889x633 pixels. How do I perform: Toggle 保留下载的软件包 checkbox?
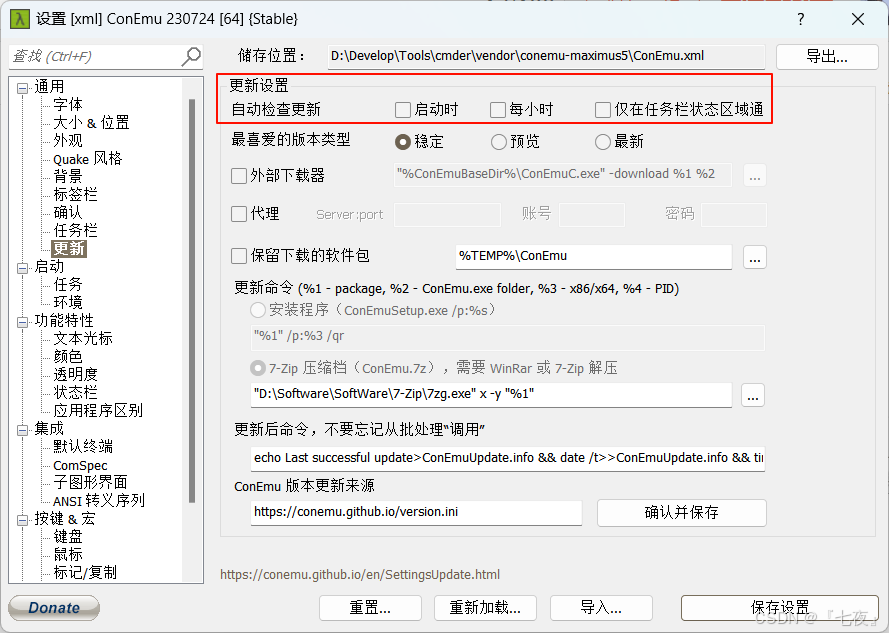(239, 256)
